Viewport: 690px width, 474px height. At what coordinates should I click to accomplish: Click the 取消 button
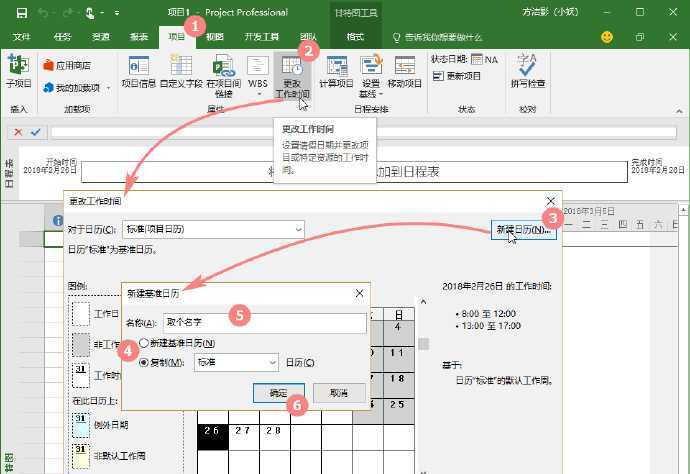coord(339,393)
